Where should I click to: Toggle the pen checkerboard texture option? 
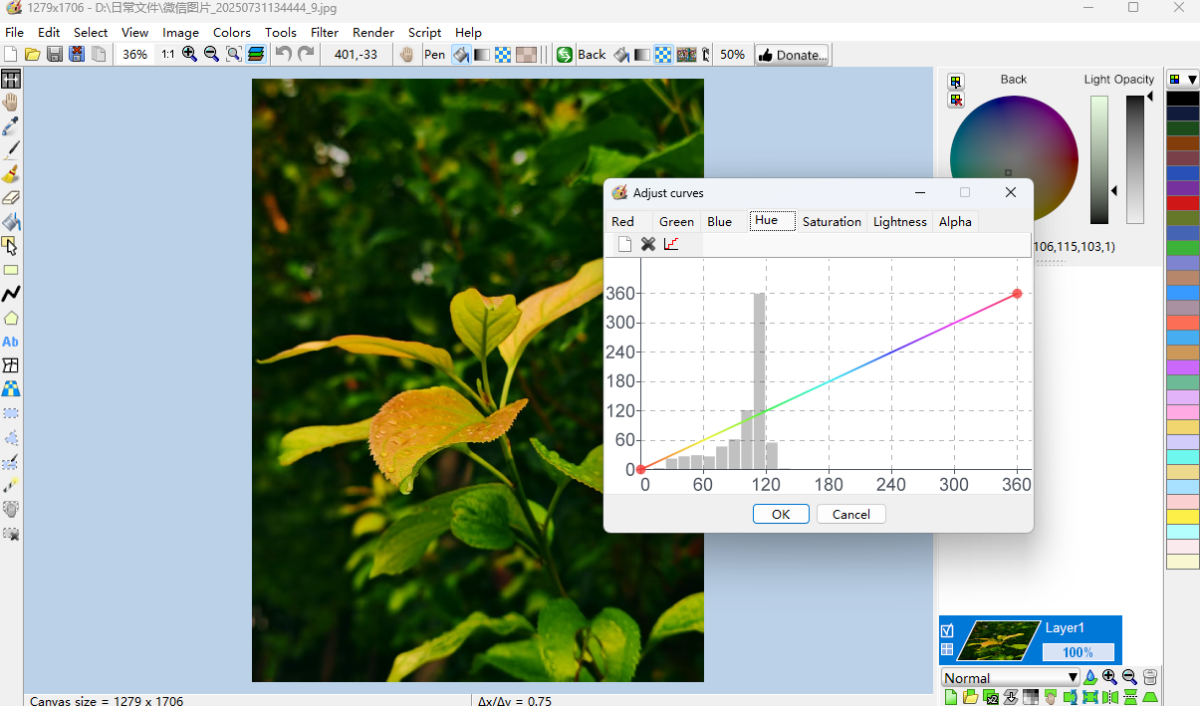503,54
